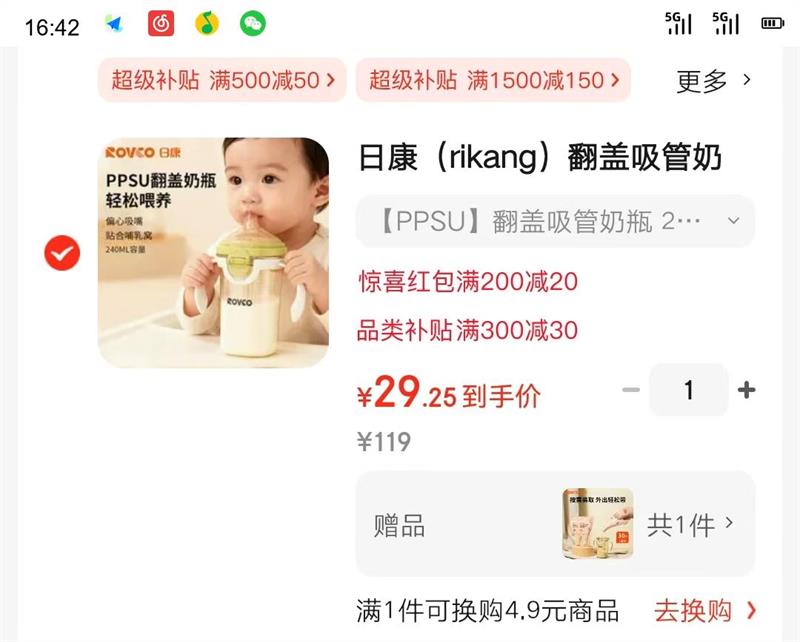Screen dimensions: 800x642
Task: Edit the quantity field showing 1
Action: (689, 390)
